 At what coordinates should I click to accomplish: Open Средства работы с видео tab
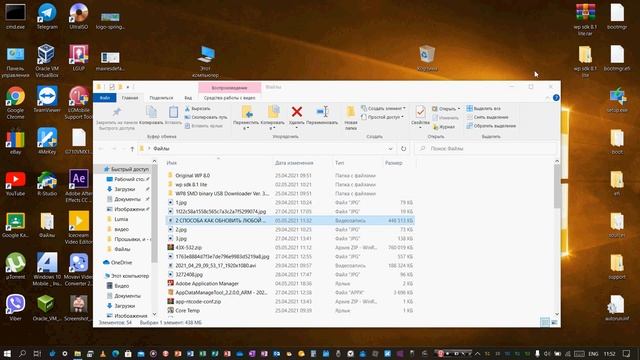click(229, 98)
